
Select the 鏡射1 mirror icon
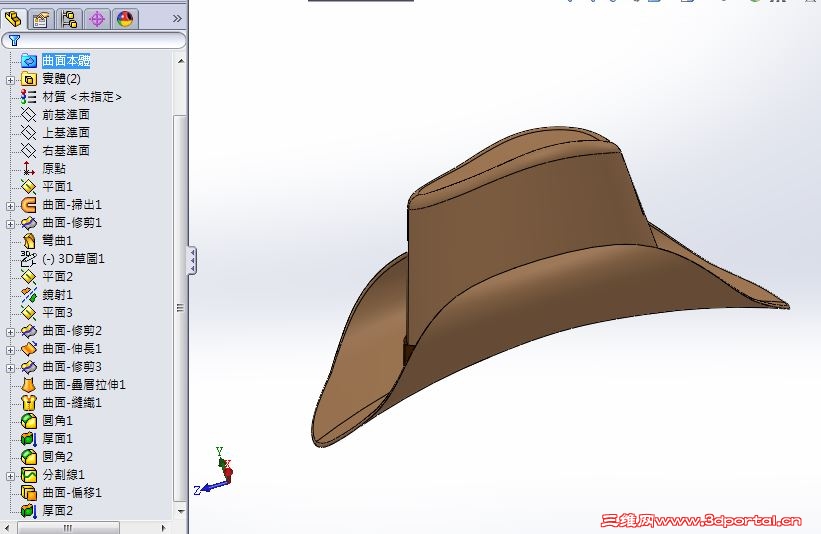28,295
